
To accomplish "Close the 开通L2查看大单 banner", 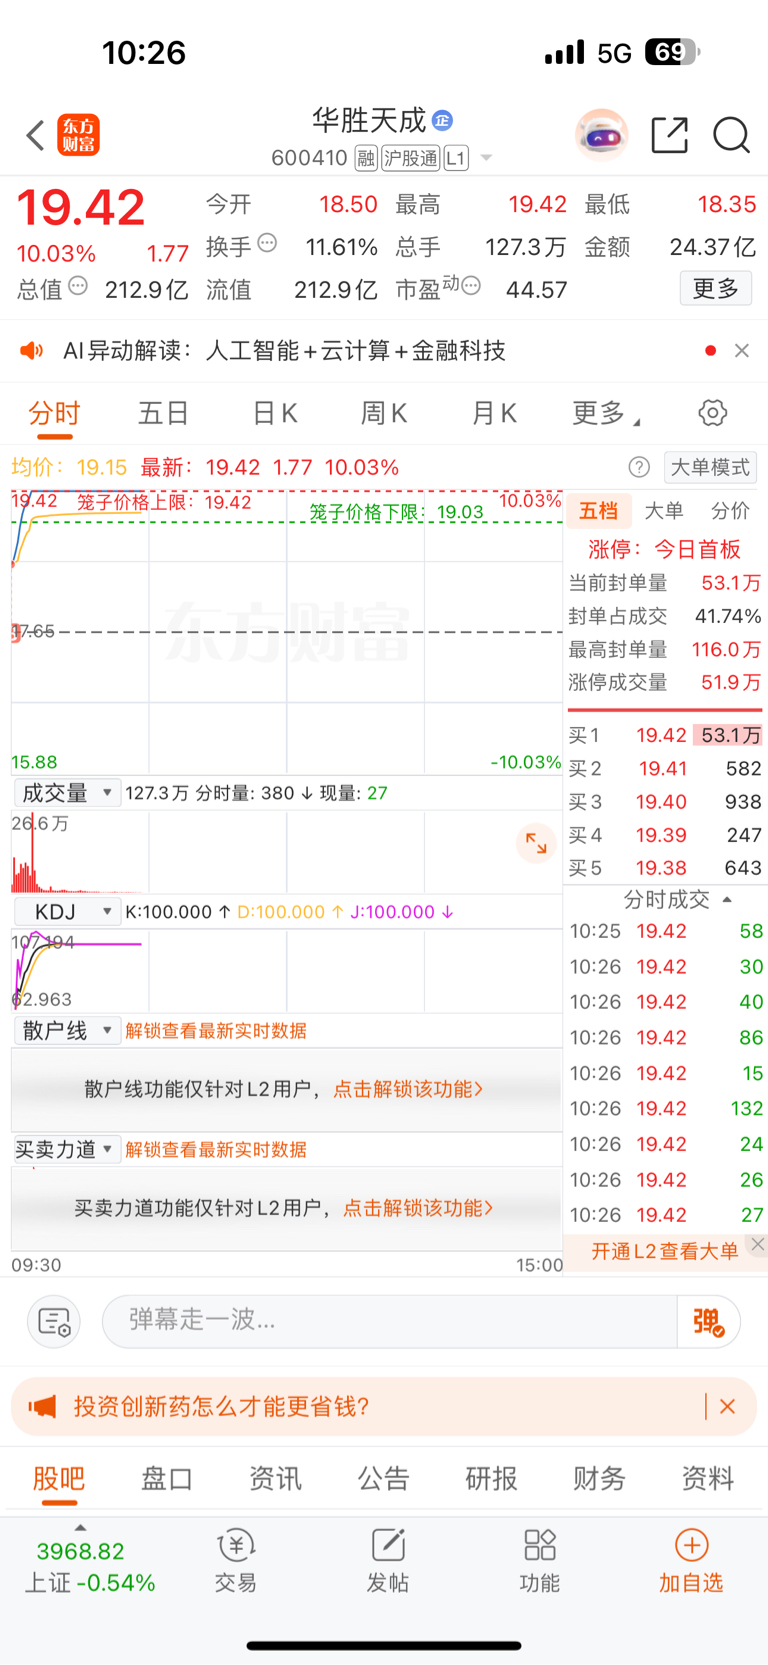I will click(758, 1244).
